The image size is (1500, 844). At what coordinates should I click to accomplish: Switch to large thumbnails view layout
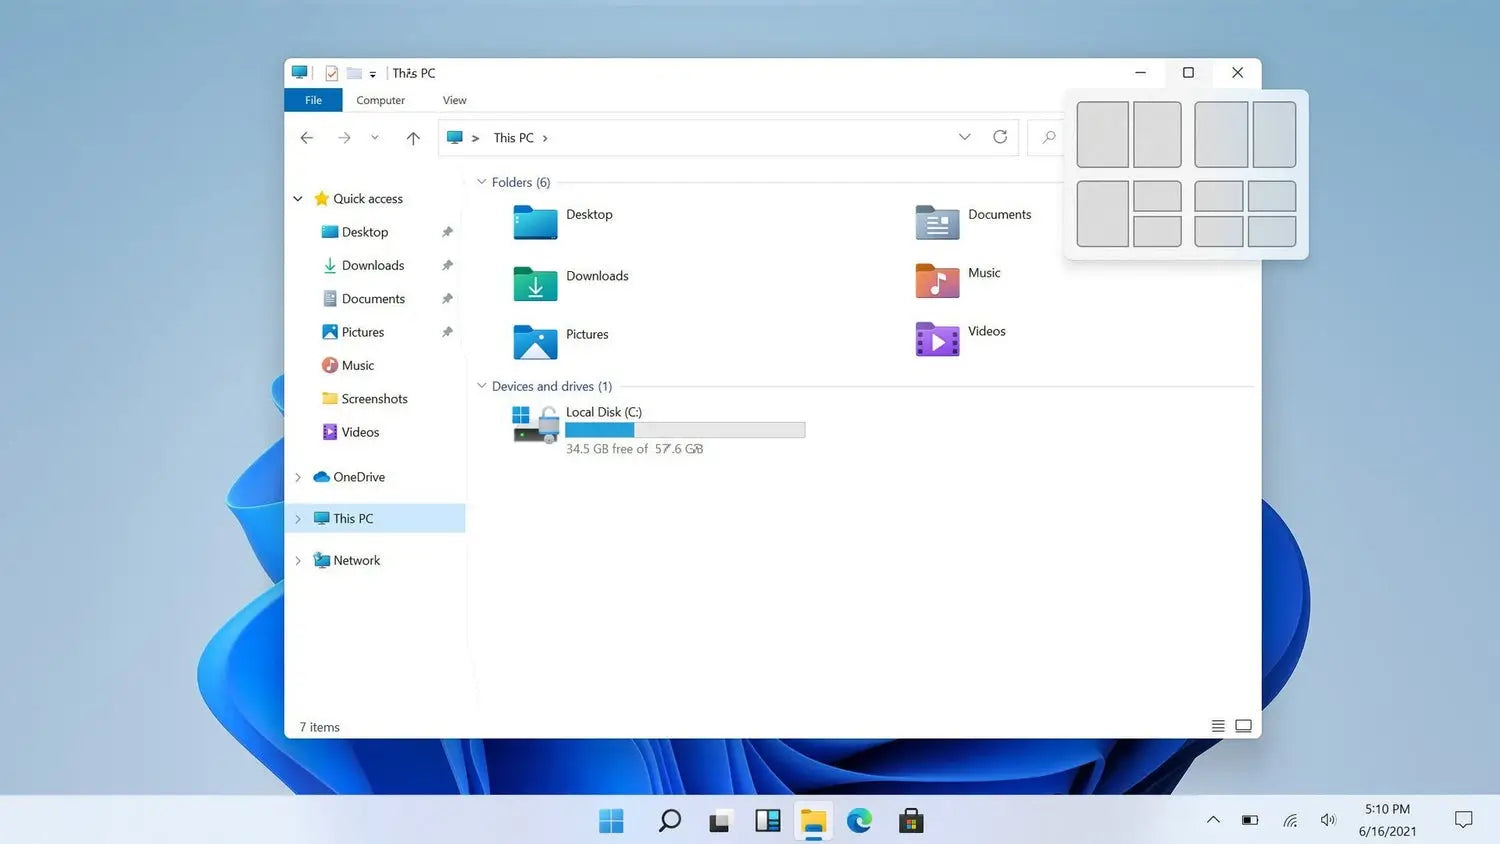coord(1243,725)
